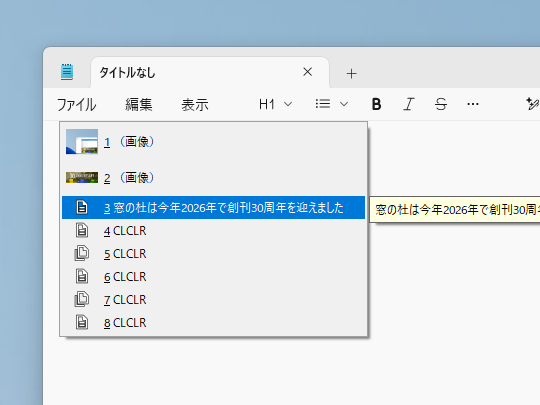Click the copy-files icon beside 5 CLCLR

[x=82, y=253]
